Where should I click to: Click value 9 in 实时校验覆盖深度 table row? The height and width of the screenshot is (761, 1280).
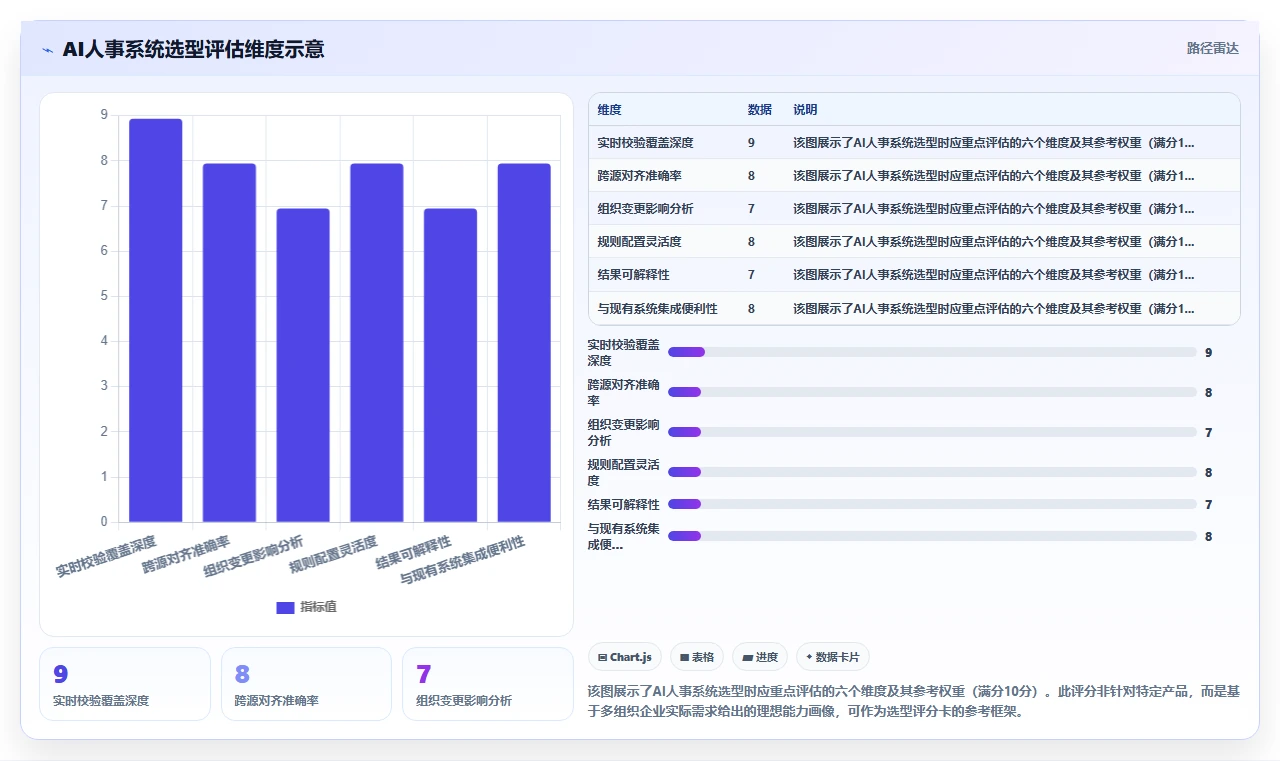pos(751,143)
